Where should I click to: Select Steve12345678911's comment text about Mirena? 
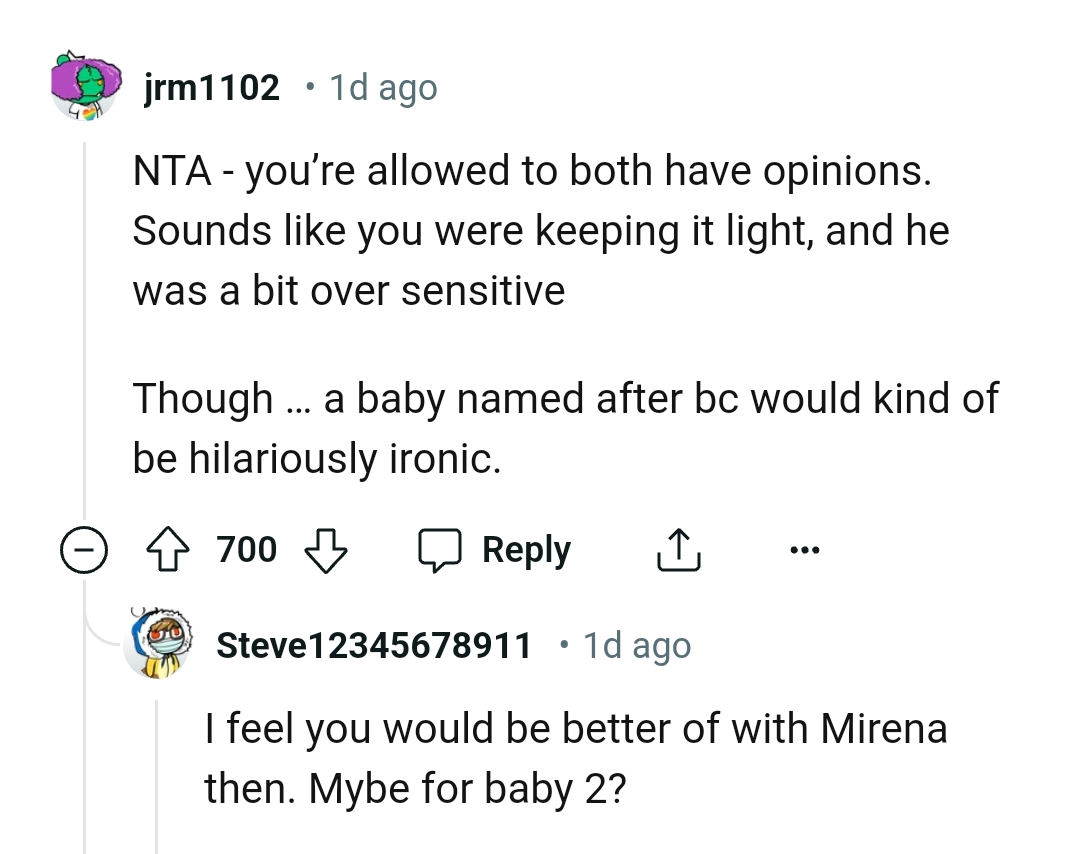tap(575, 757)
